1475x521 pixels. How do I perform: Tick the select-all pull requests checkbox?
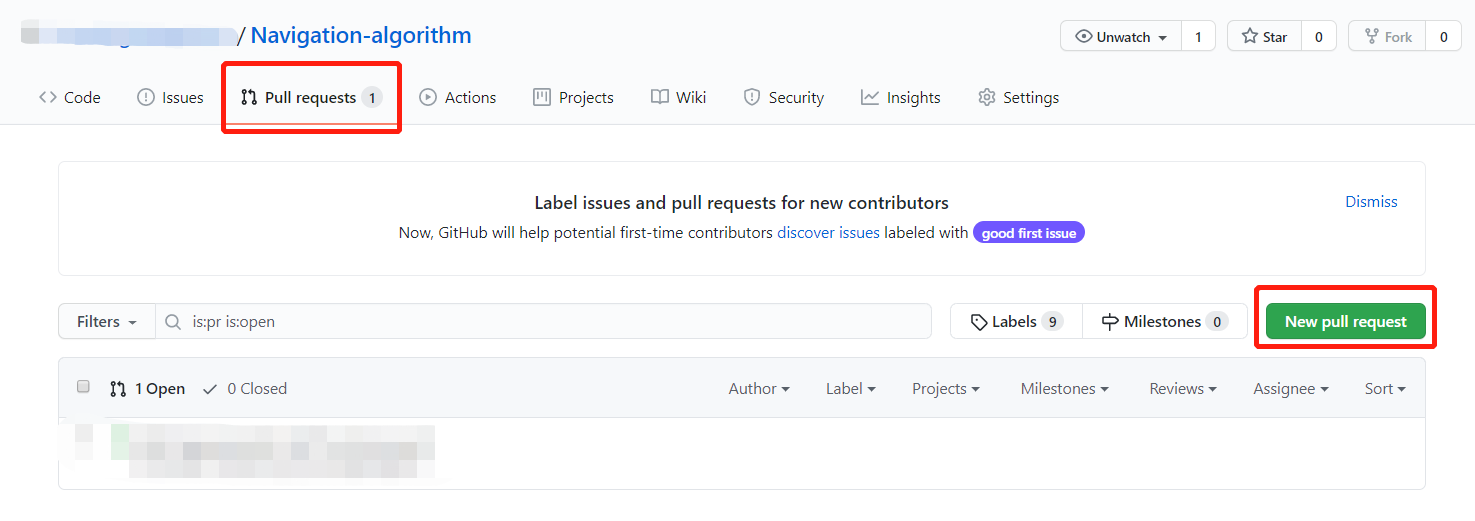click(x=84, y=387)
